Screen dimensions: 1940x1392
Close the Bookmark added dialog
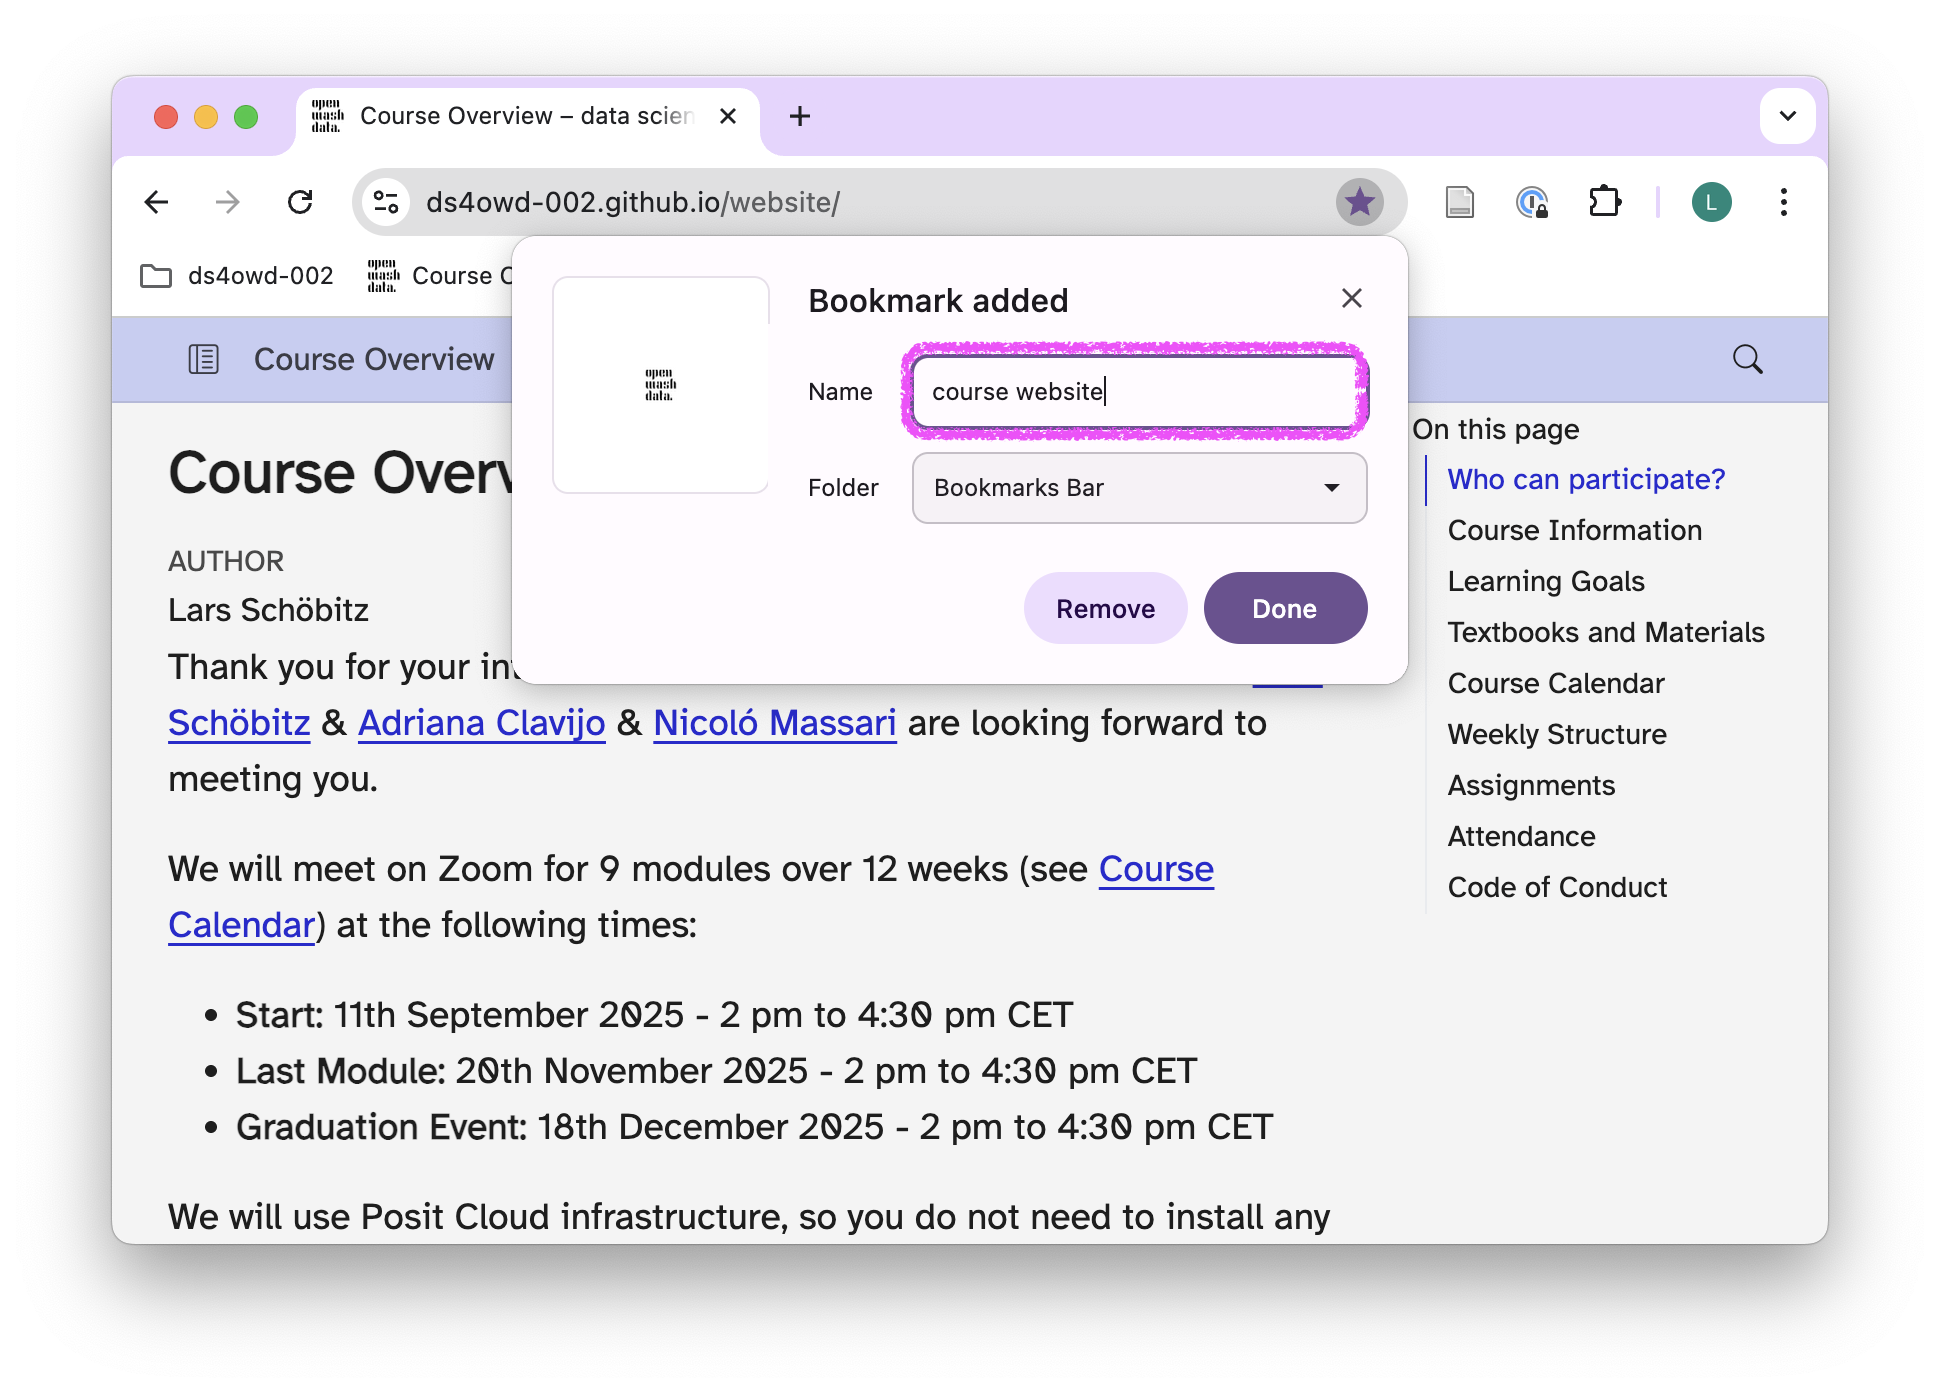[1351, 298]
